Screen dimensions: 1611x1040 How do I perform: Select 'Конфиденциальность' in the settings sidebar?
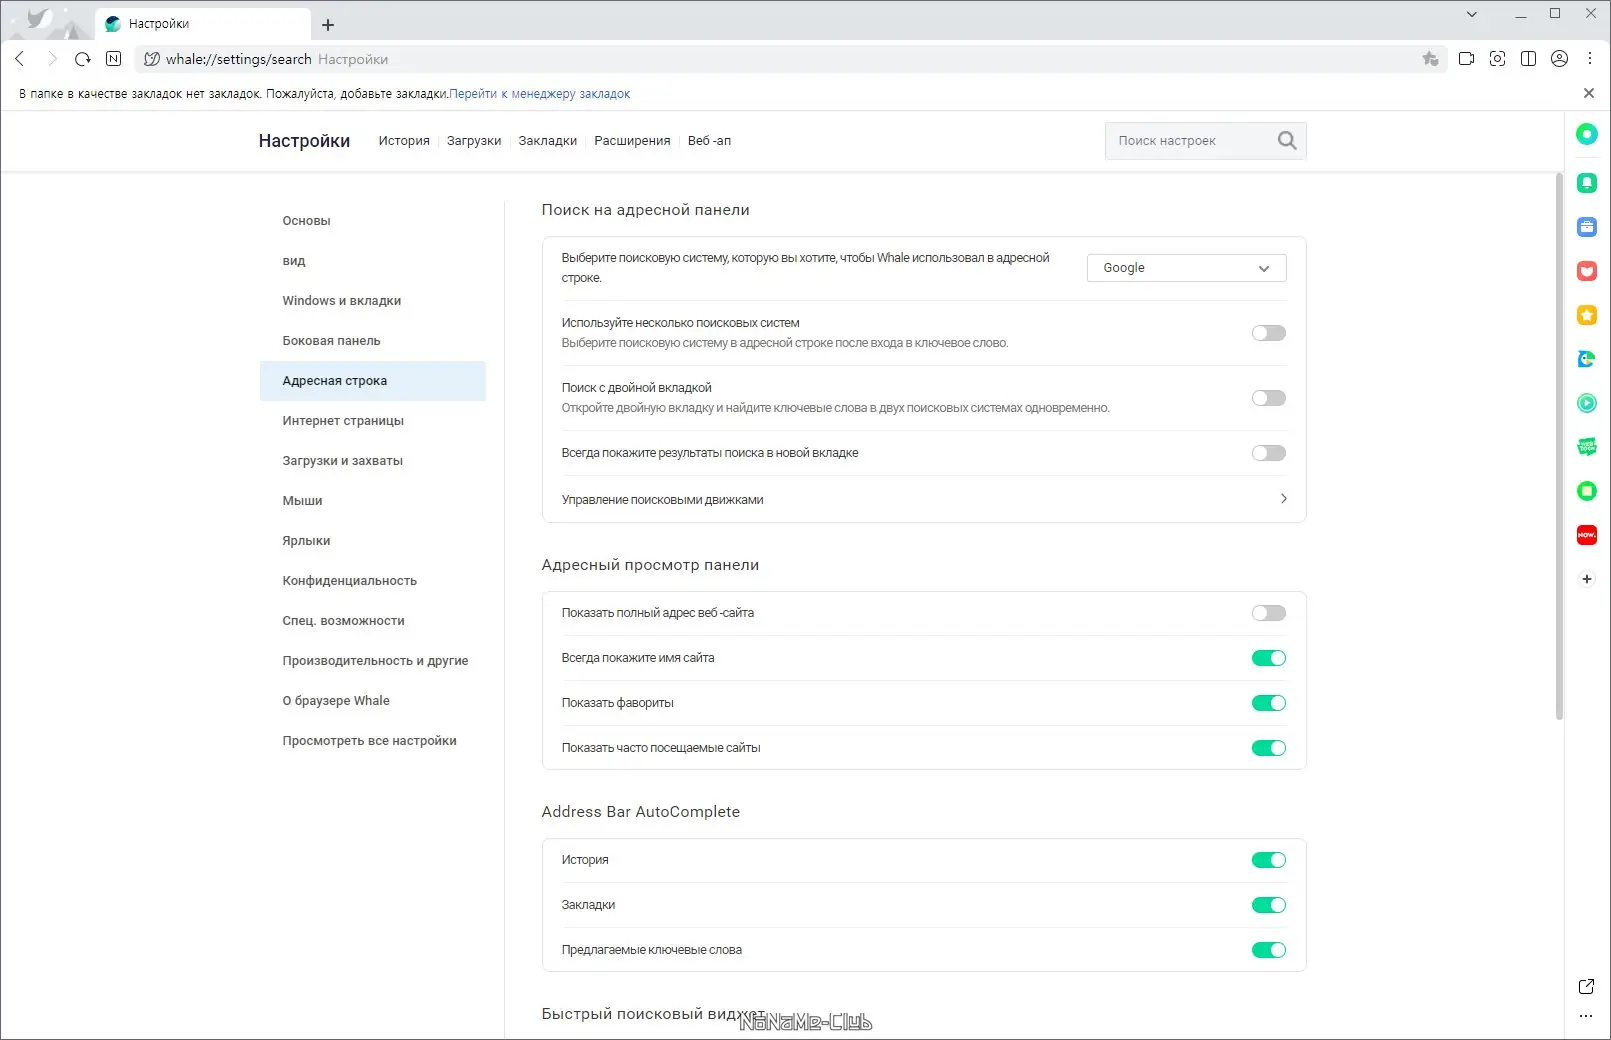[x=349, y=581]
